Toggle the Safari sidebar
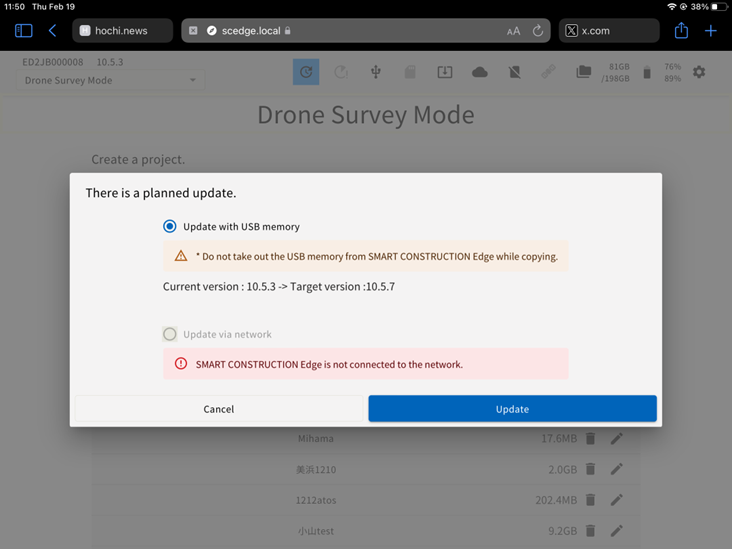 tap(23, 31)
